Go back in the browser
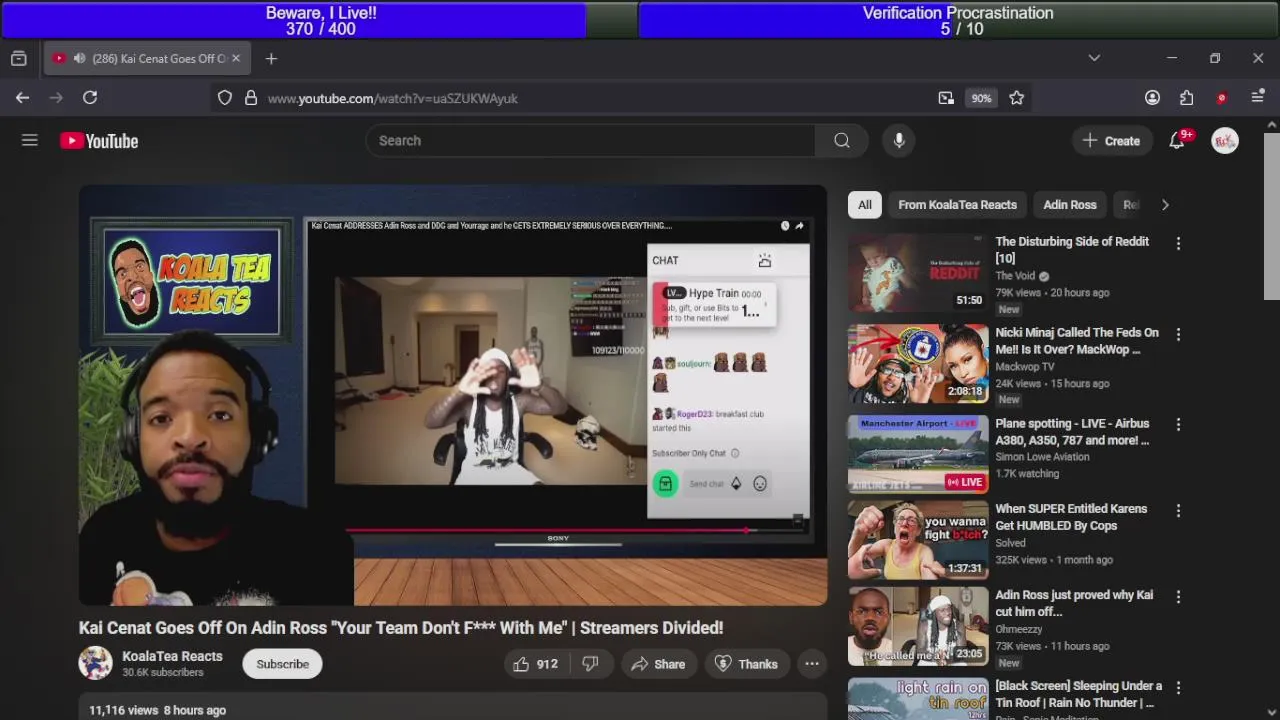Screen dimensions: 1280x720 coord(22,98)
